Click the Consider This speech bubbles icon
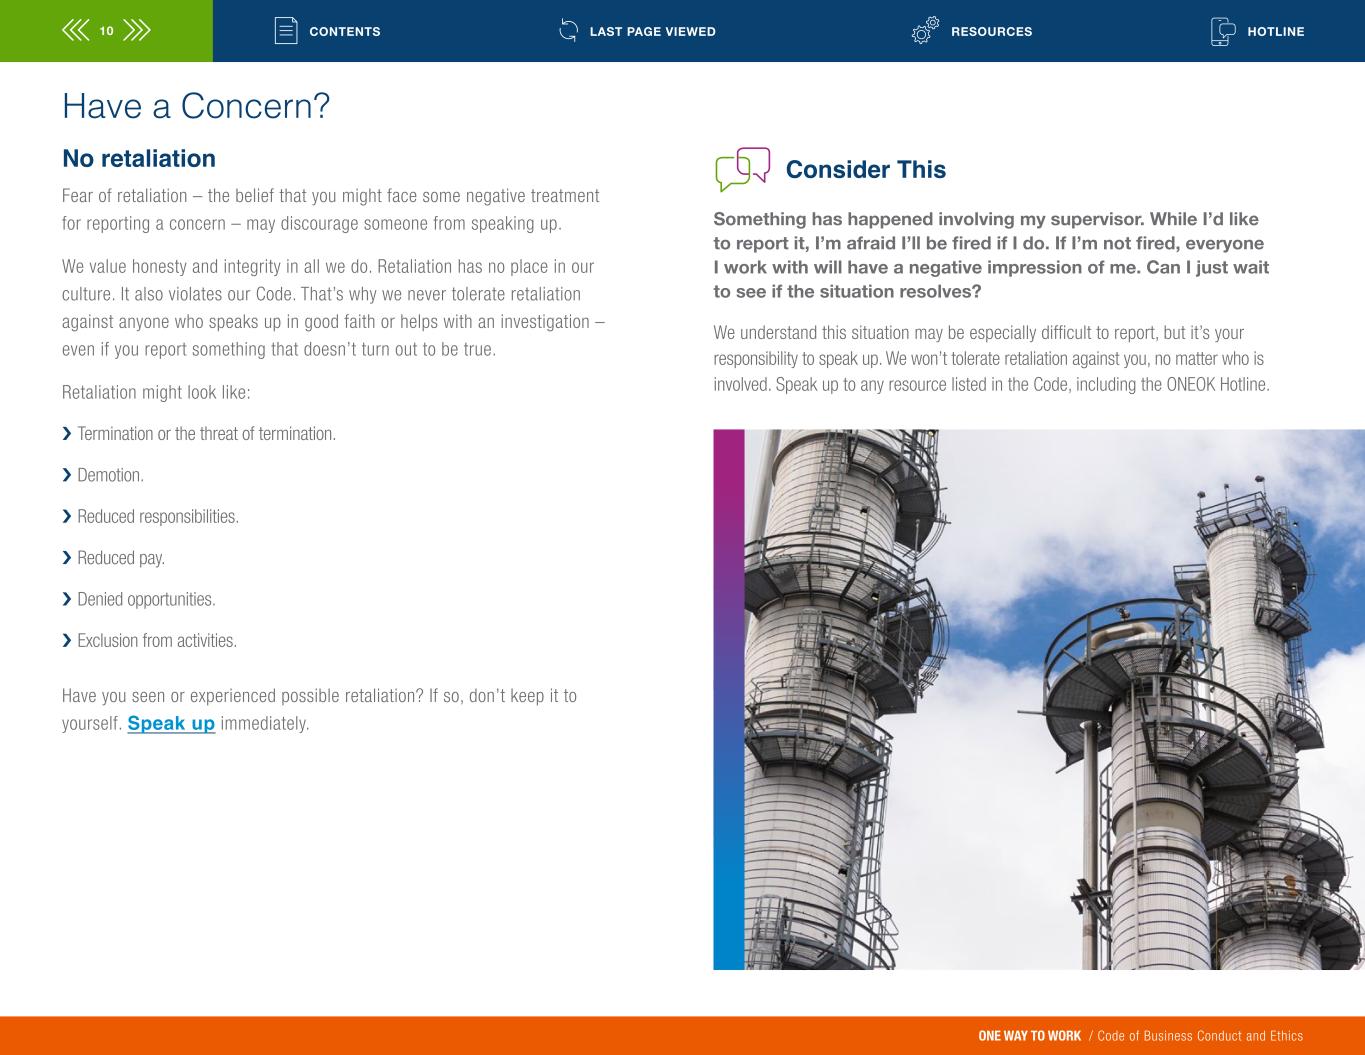Viewport: 1365px width, 1055px height. (743, 169)
